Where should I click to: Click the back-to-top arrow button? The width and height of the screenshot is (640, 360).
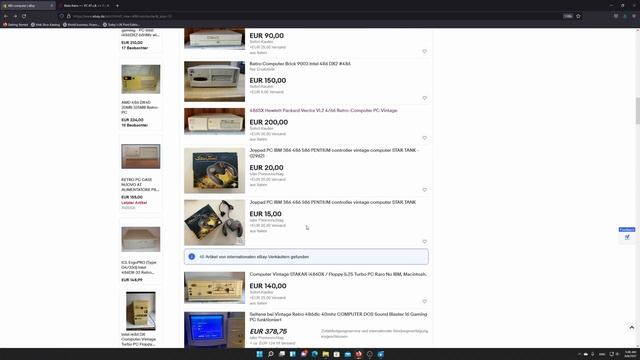click(631, 327)
